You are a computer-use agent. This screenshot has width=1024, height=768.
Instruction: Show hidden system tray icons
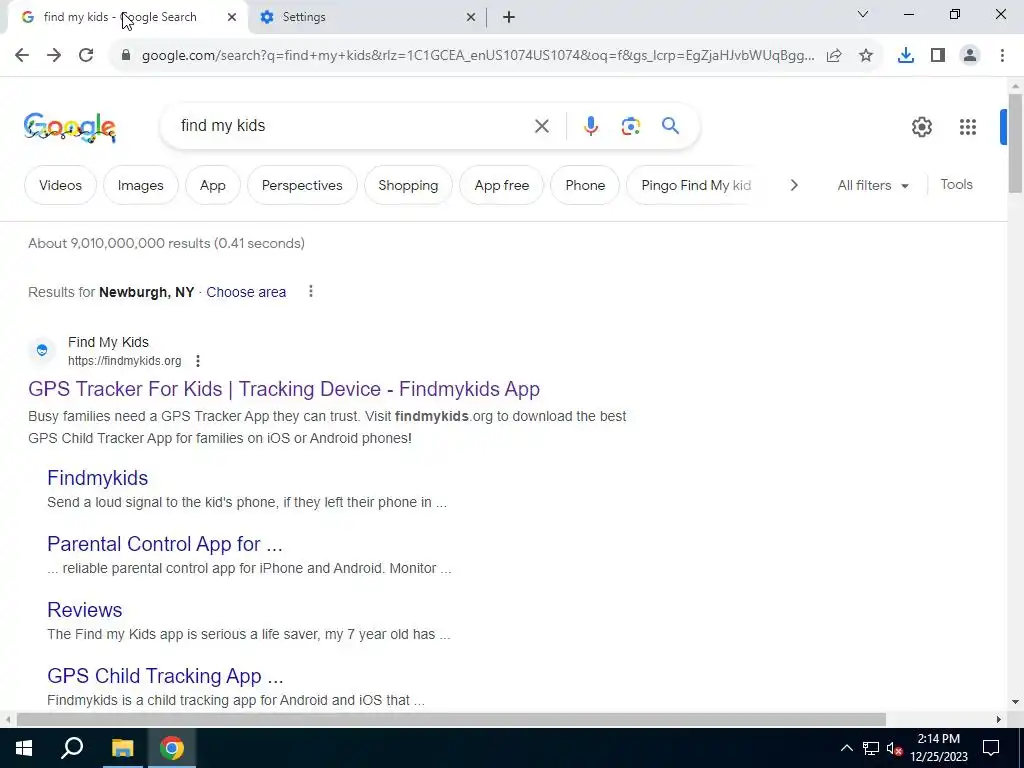pyautogui.click(x=846, y=748)
